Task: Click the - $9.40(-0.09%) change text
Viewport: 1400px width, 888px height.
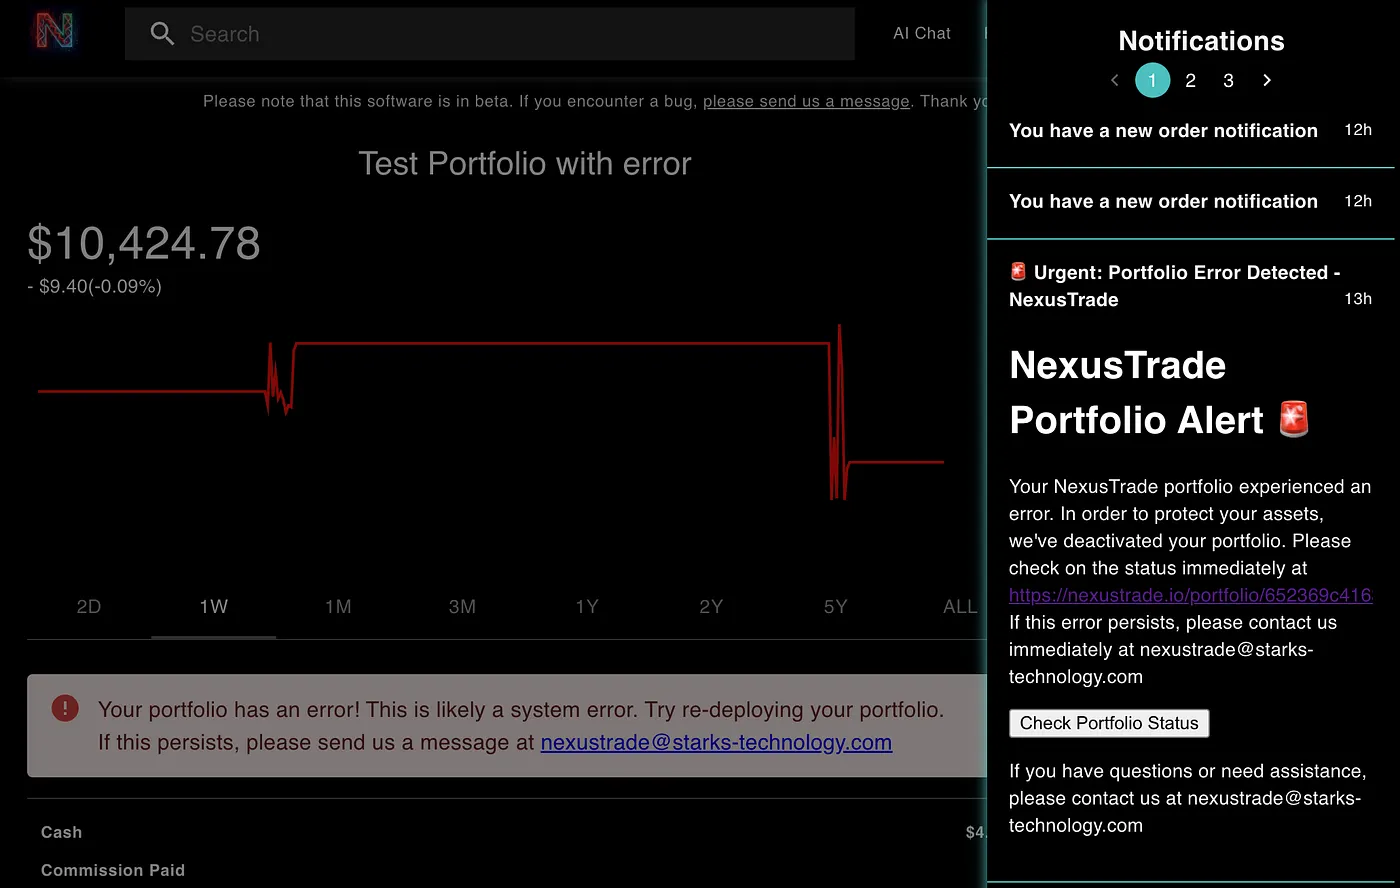Action: 94,287
